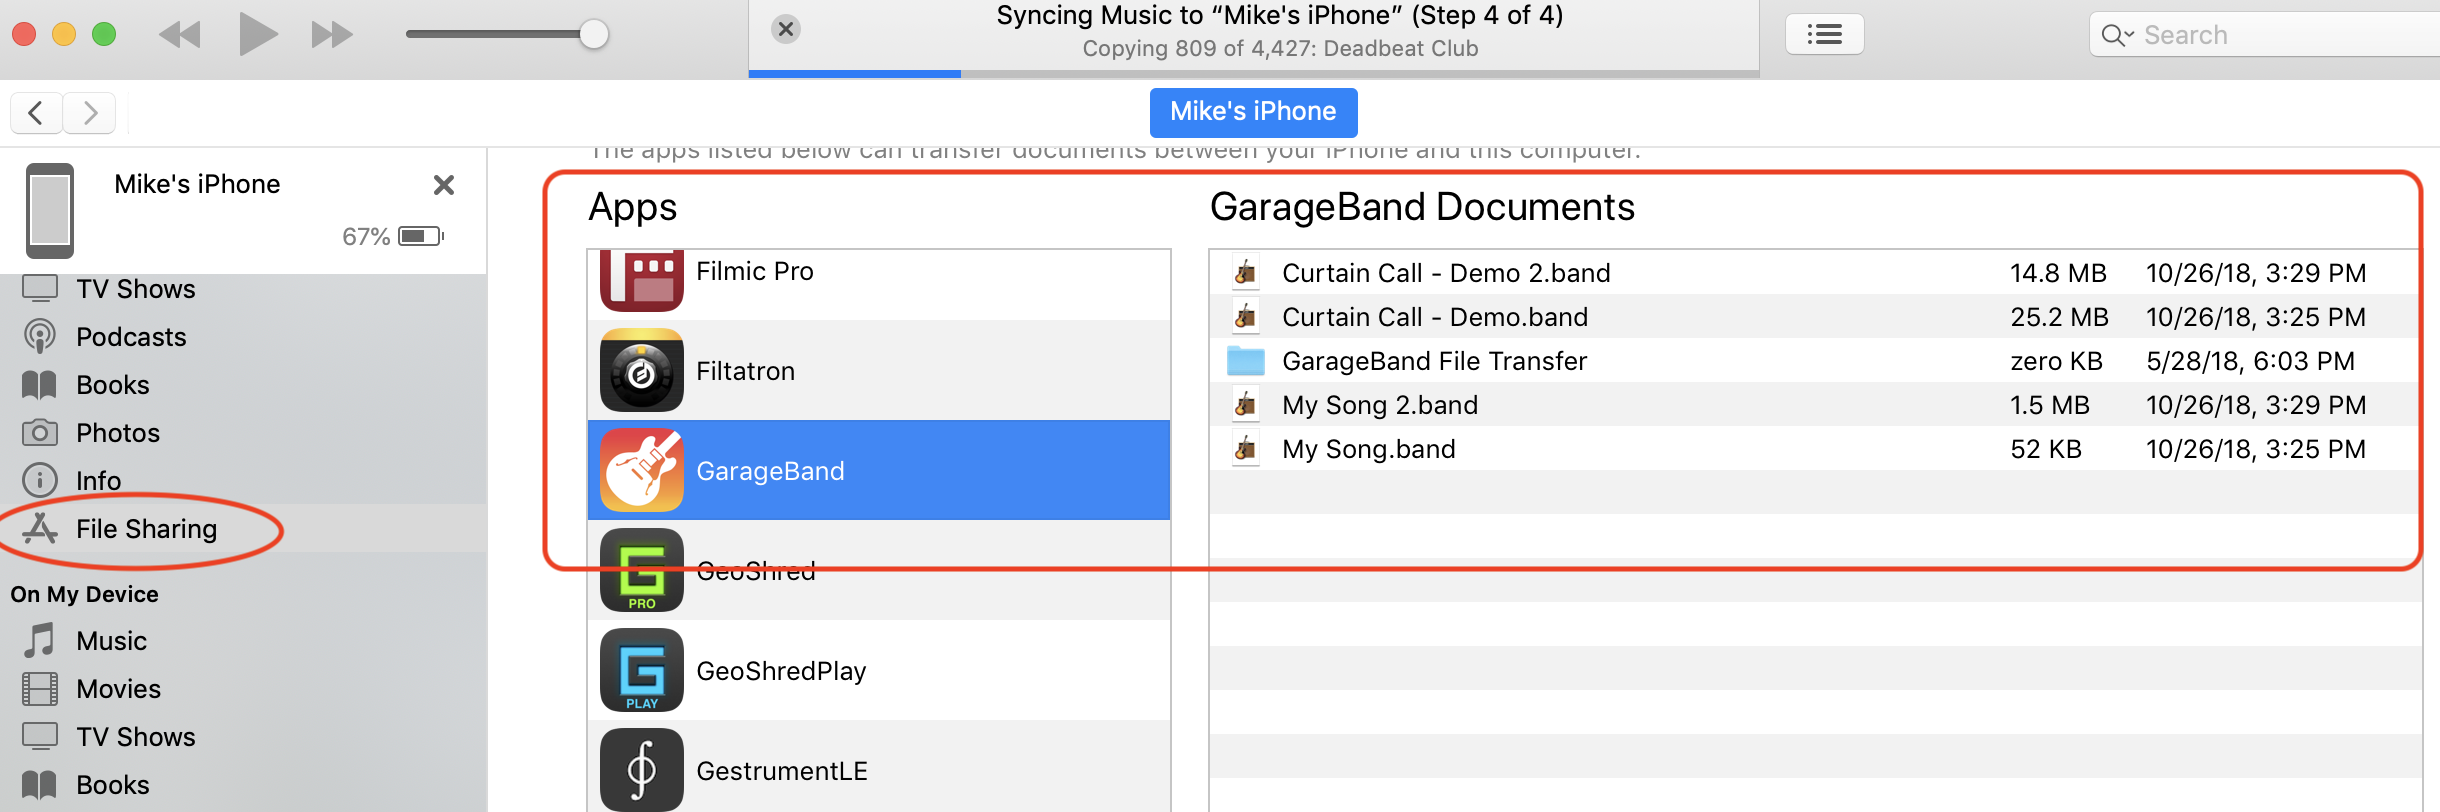Click the Mike's iPhone blue button
This screenshot has height=812, width=2440.
[x=1253, y=112]
